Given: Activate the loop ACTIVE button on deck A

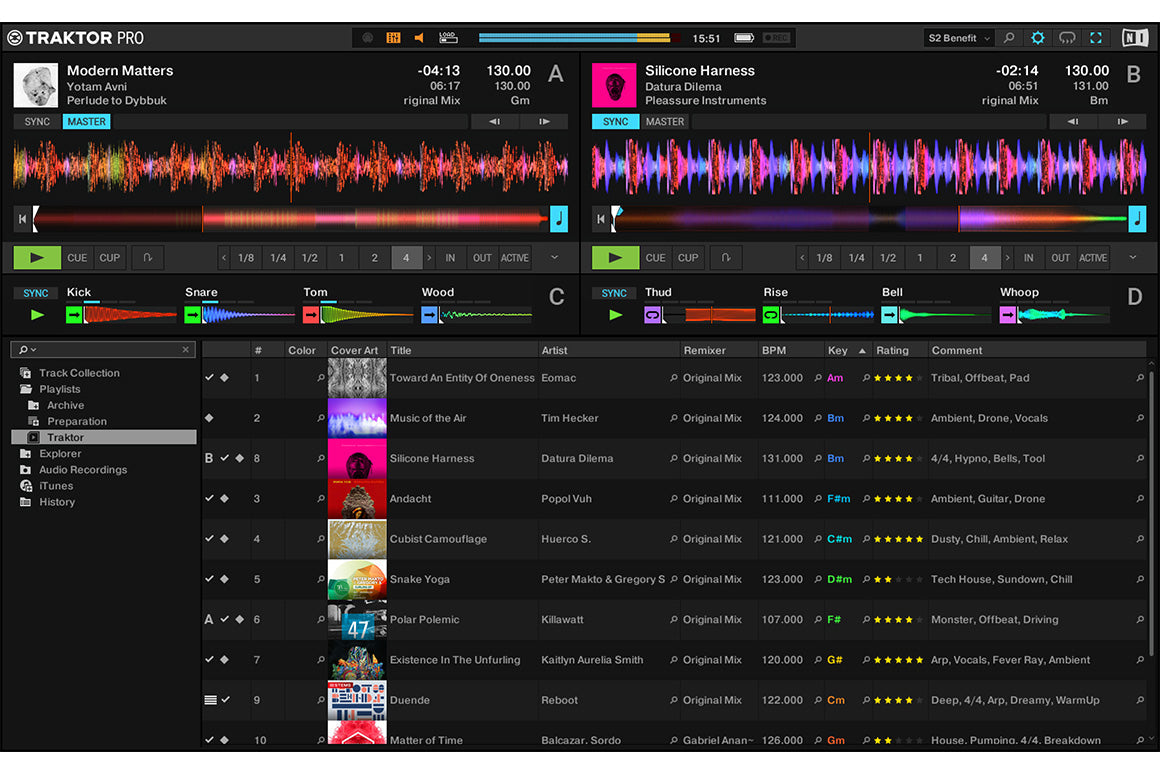Looking at the screenshot, I should click(514, 257).
